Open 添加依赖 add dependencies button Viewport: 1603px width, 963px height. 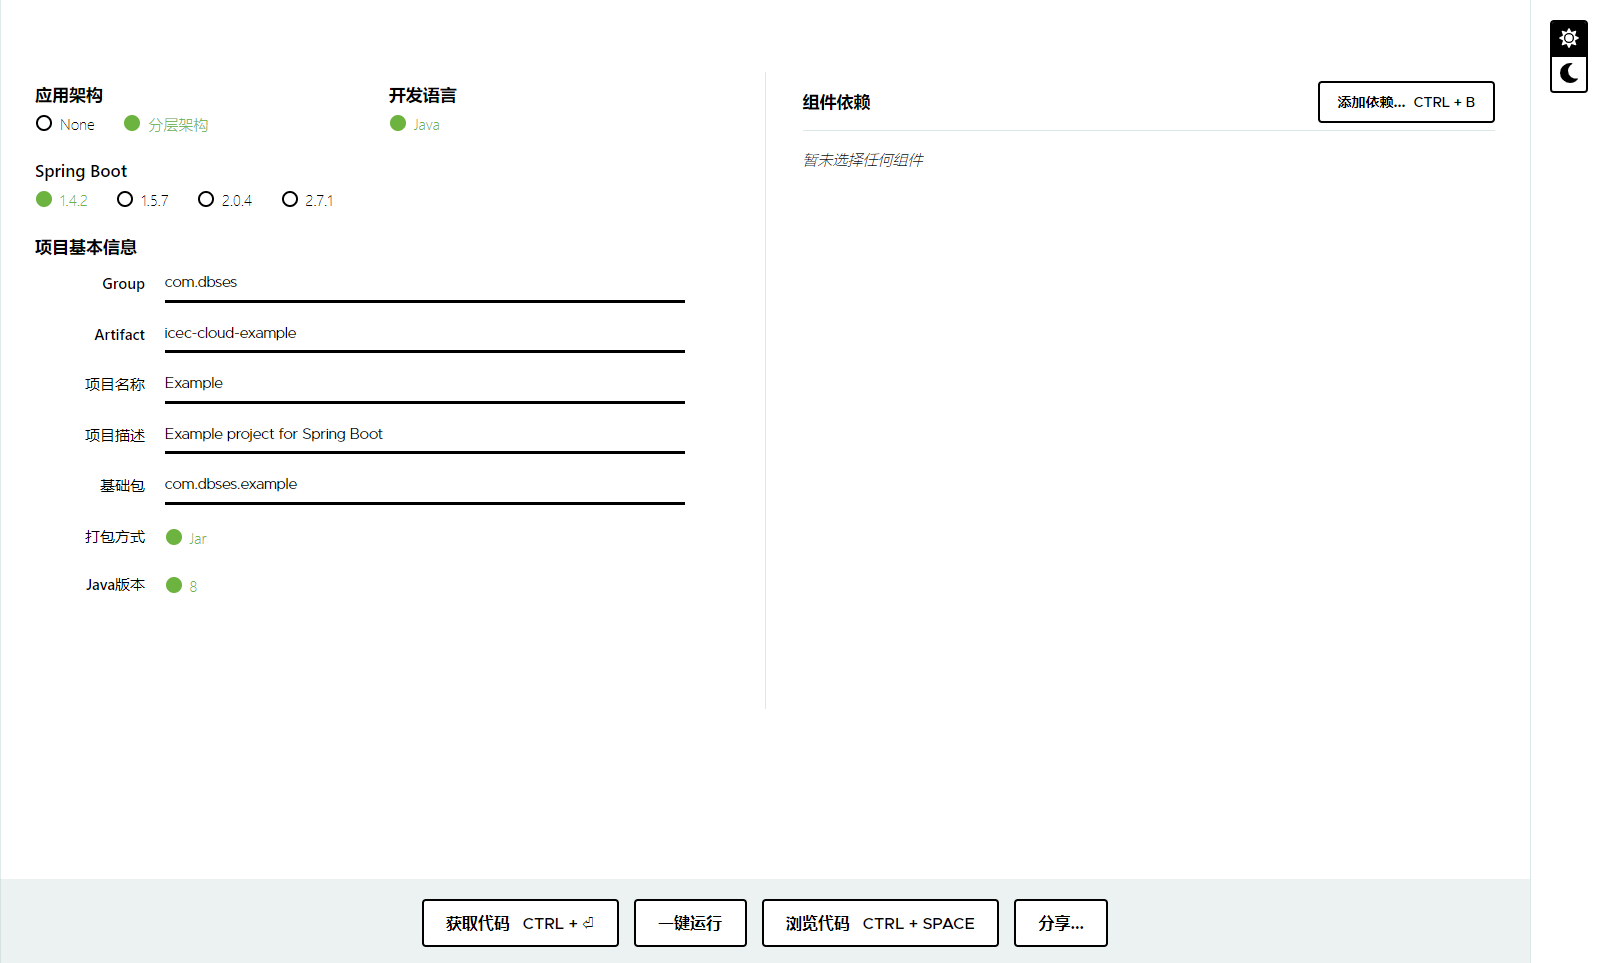click(x=1406, y=102)
